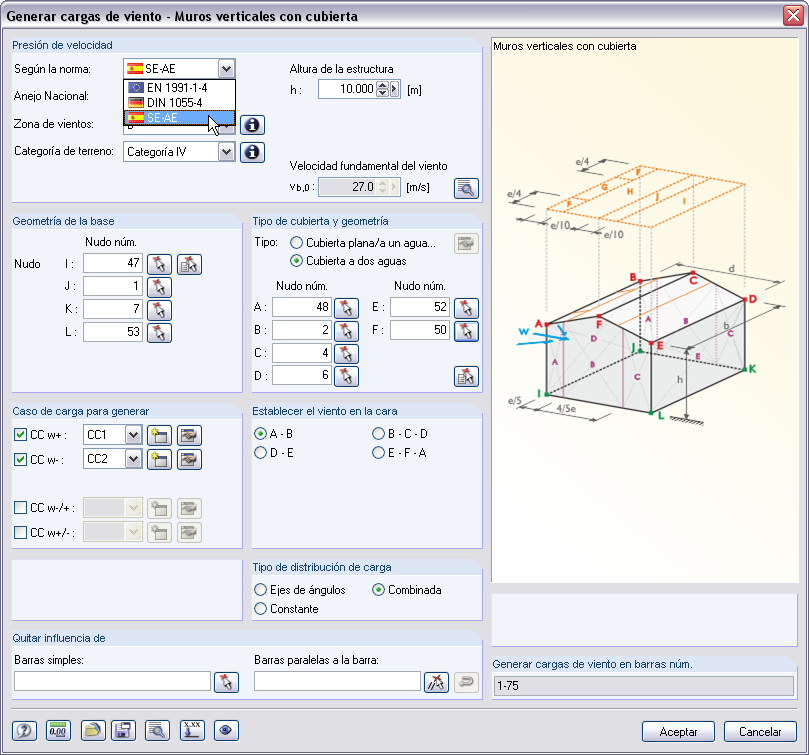Close the wind load dialog
This screenshot has width=809, height=755.
[x=793, y=15]
